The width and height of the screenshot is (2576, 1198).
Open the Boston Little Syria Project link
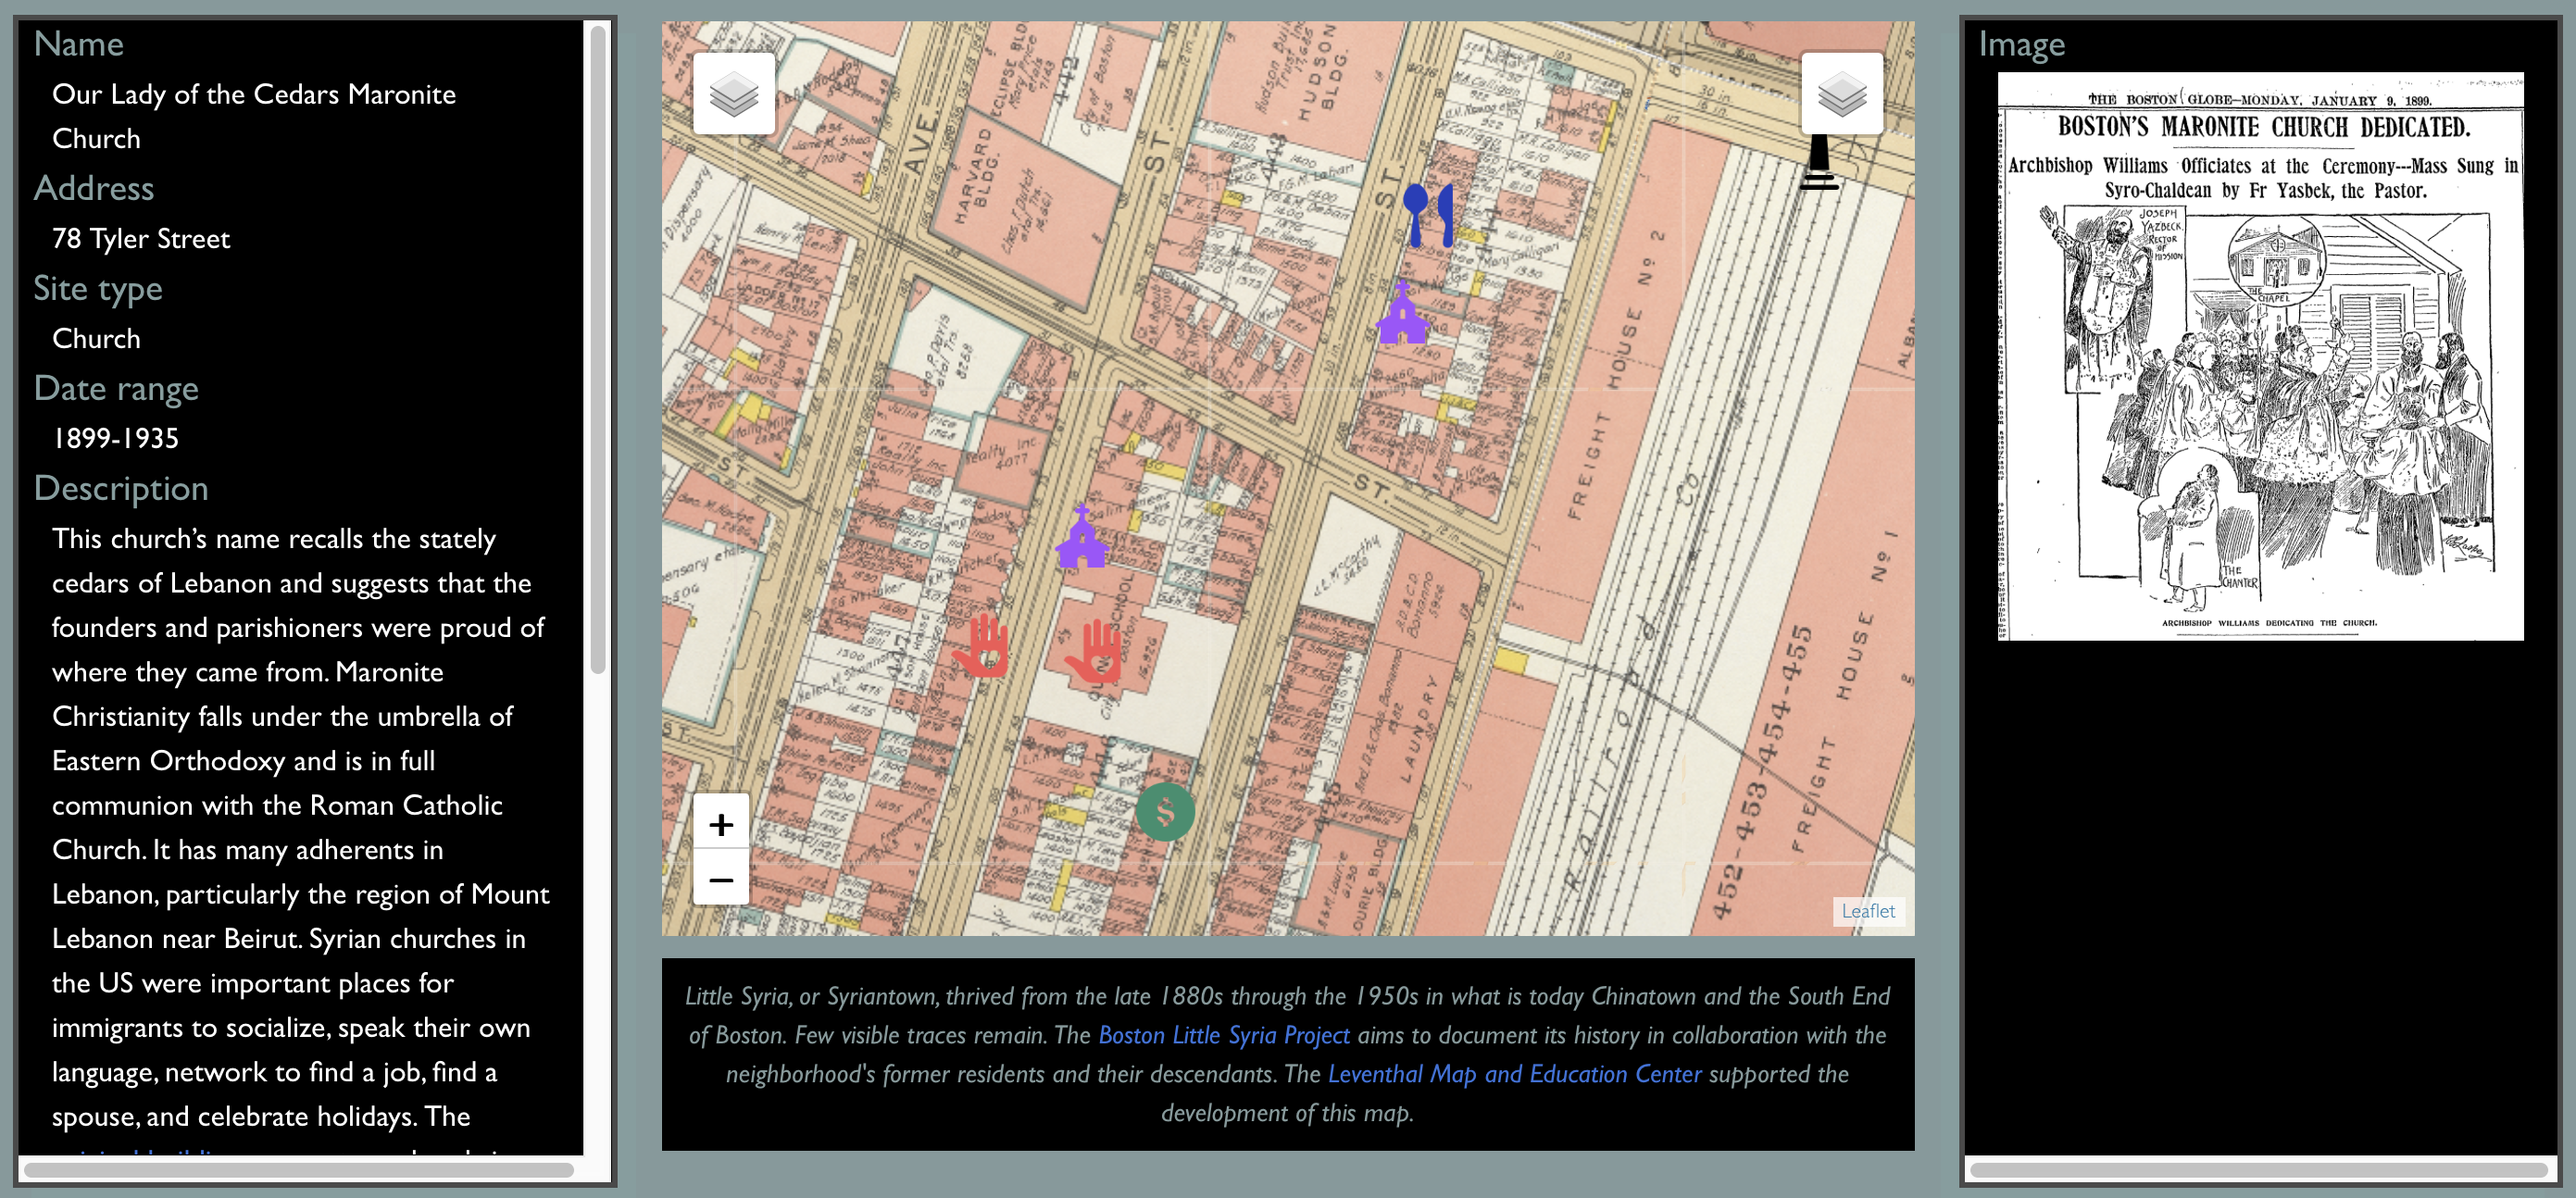click(1223, 1035)
